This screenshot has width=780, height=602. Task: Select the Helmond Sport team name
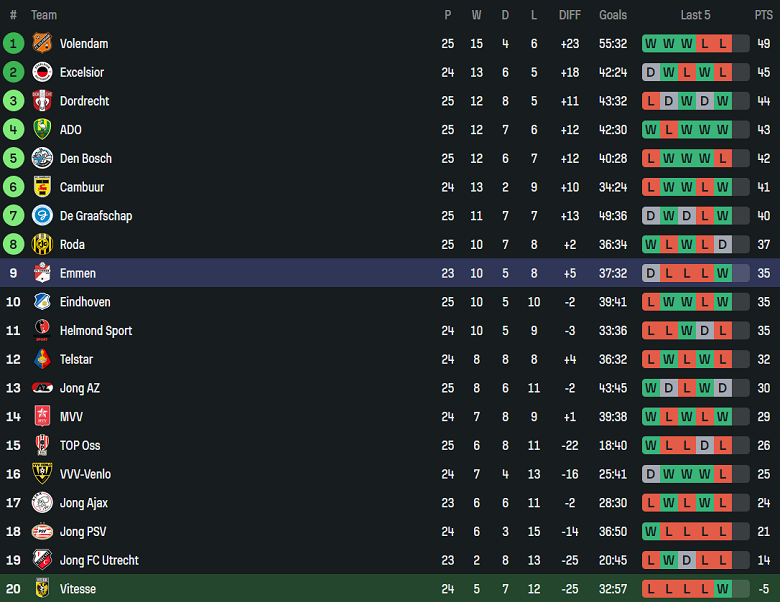95,331
